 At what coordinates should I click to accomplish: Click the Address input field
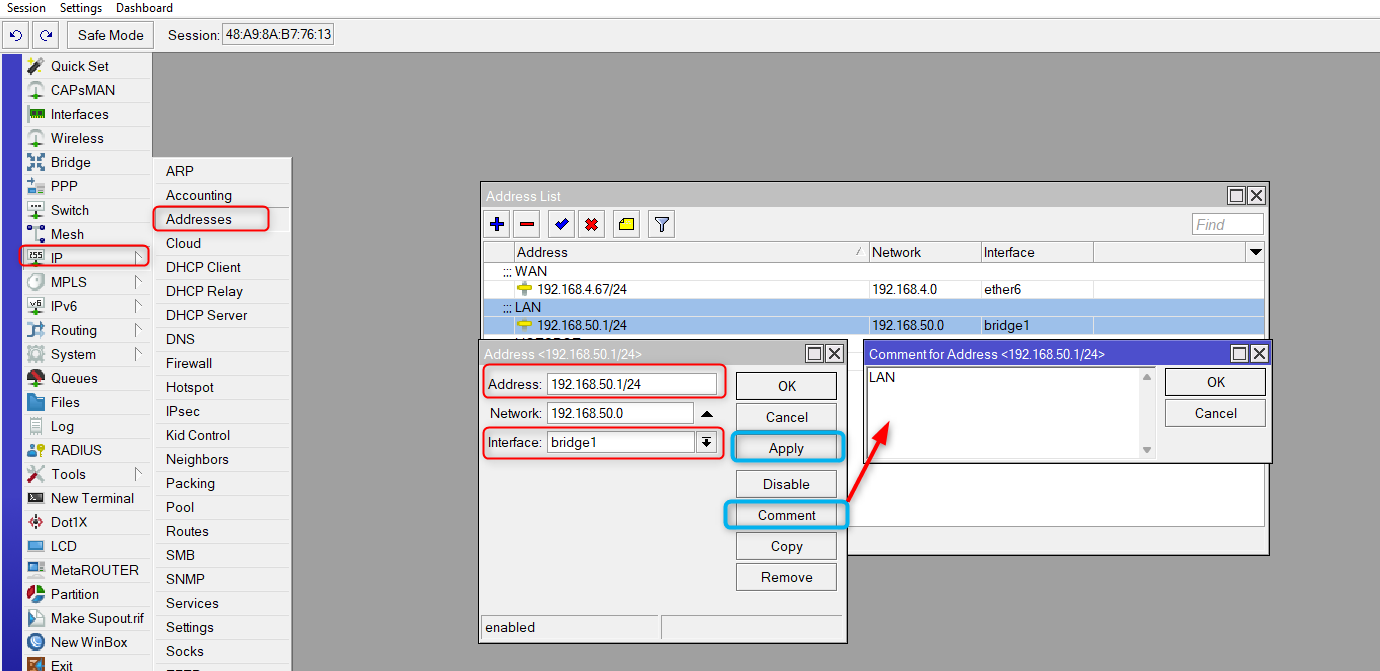pos(631,384)
